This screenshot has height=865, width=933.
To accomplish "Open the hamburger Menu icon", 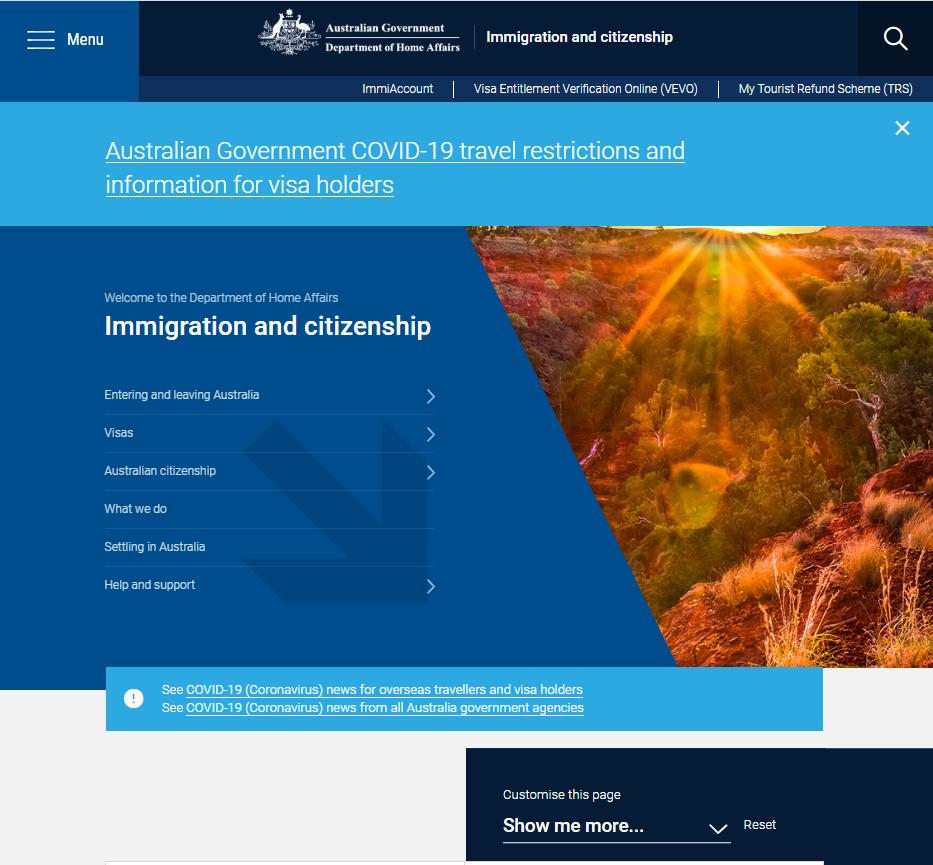I will (40, 39).
